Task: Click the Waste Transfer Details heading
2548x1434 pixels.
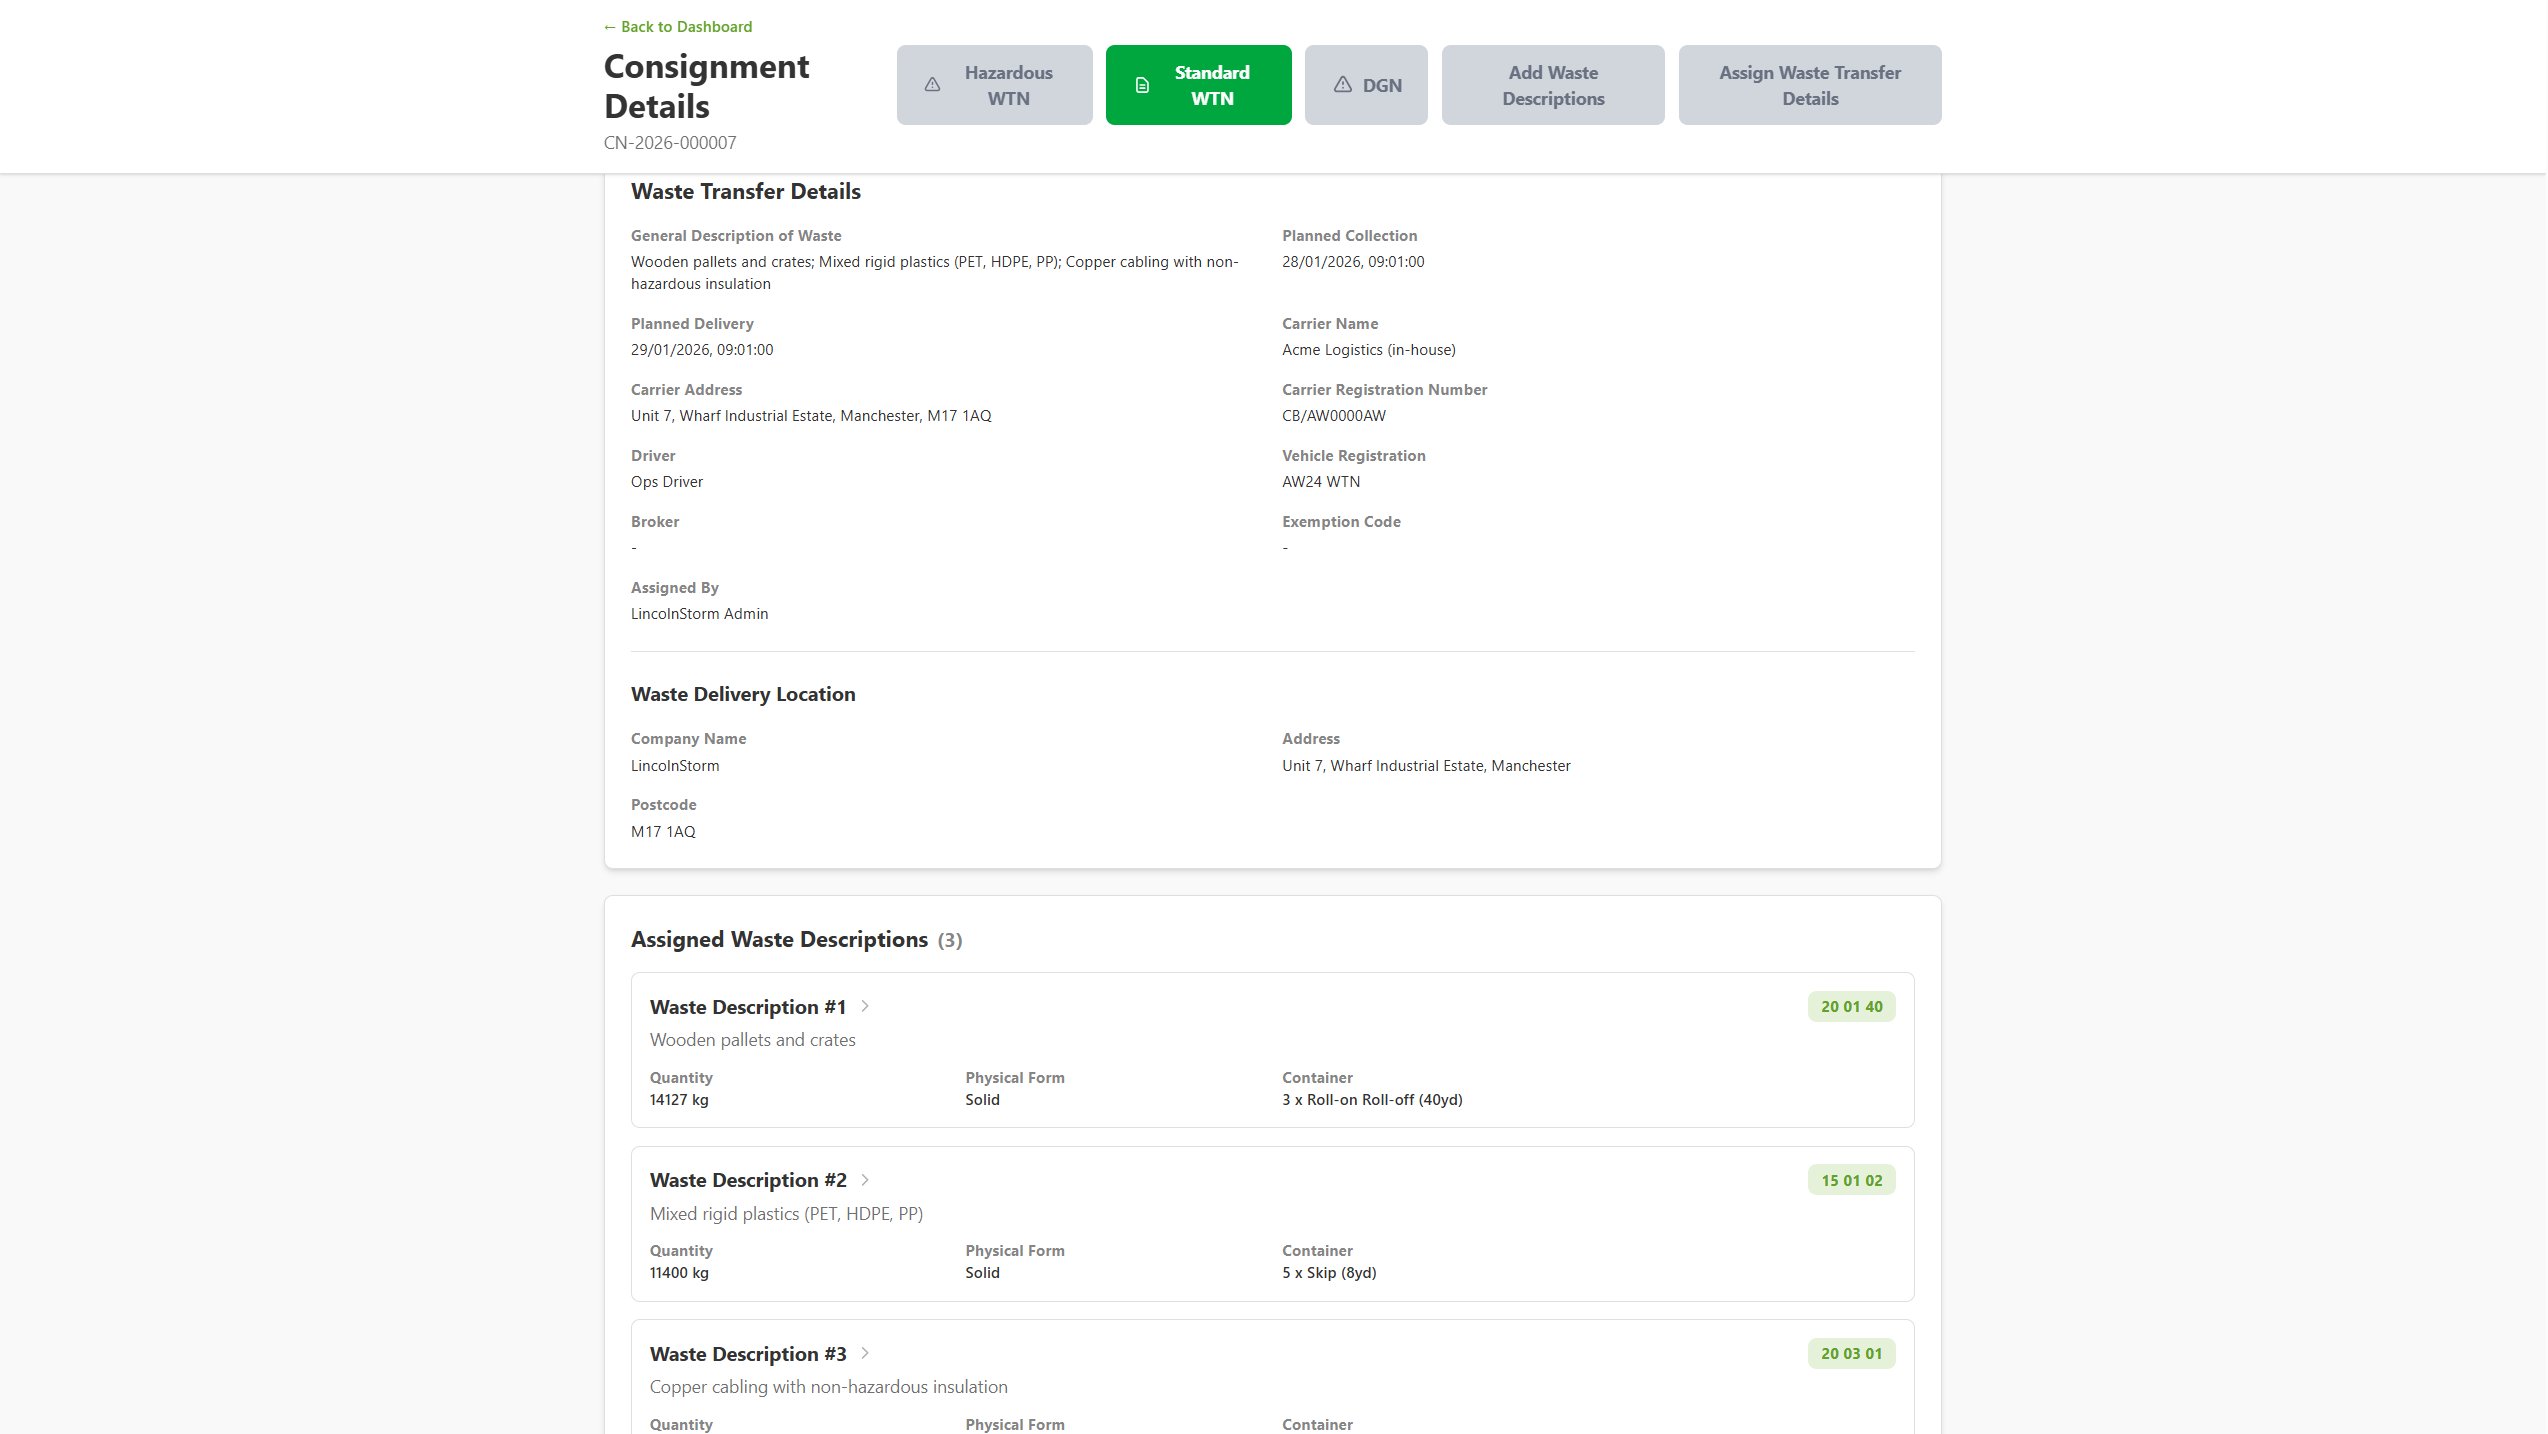Action: click(746, 192)
